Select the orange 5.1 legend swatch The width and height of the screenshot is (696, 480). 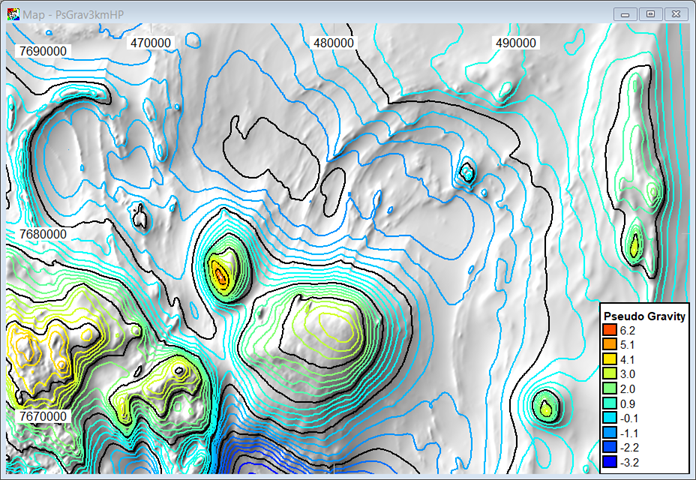coord(610,345)
